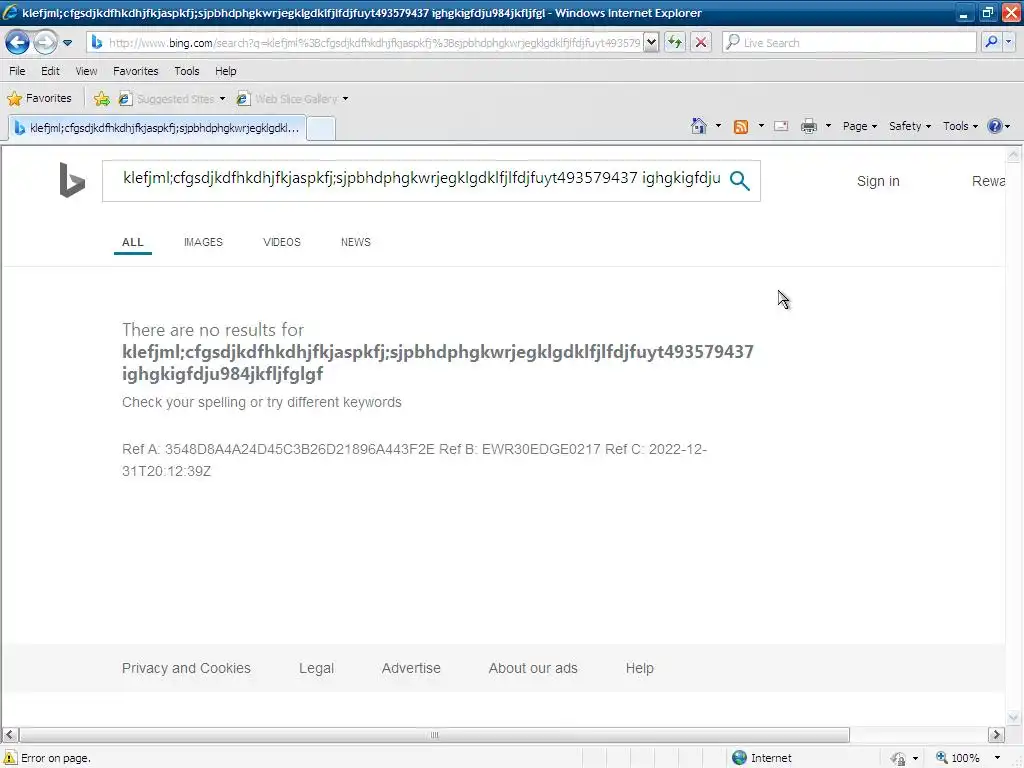Click the bing.com address bar

click(x=366, y=43)
